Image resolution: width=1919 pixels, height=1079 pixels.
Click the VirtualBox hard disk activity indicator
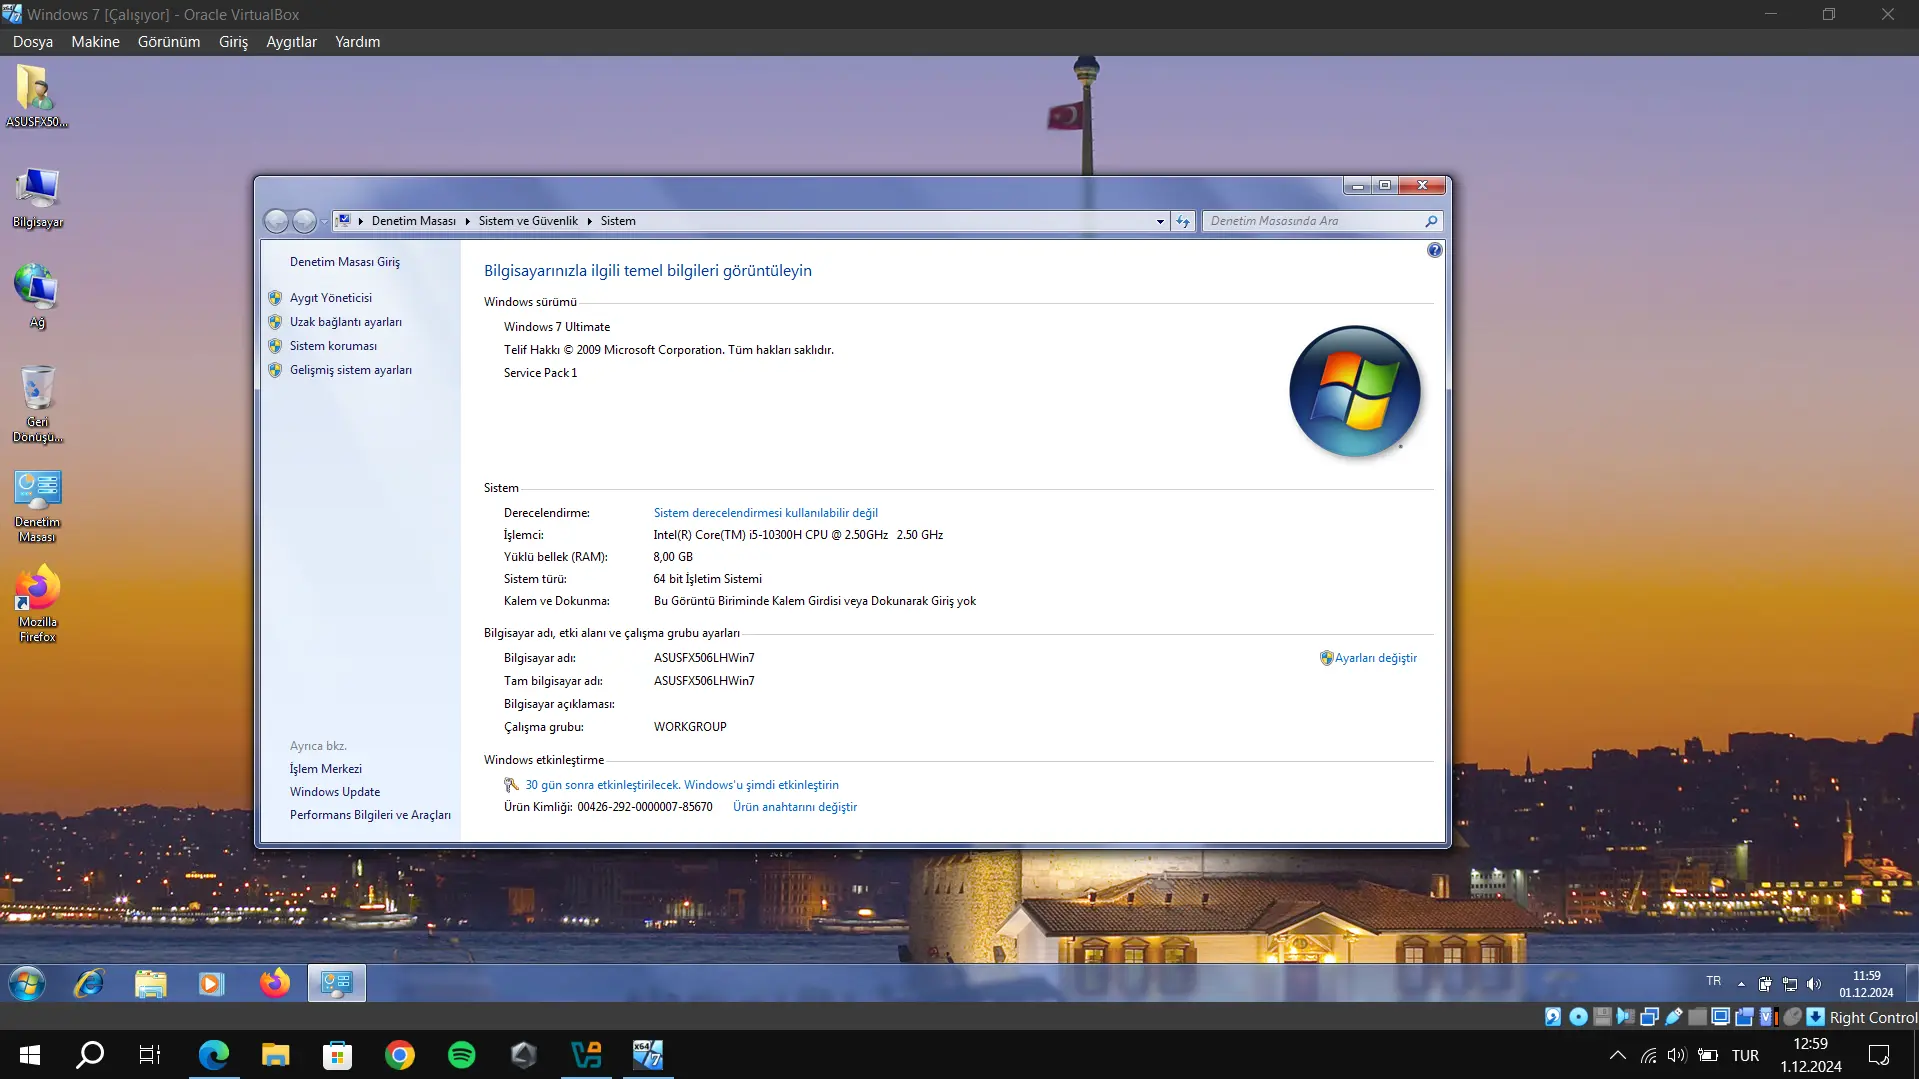1553,1017
